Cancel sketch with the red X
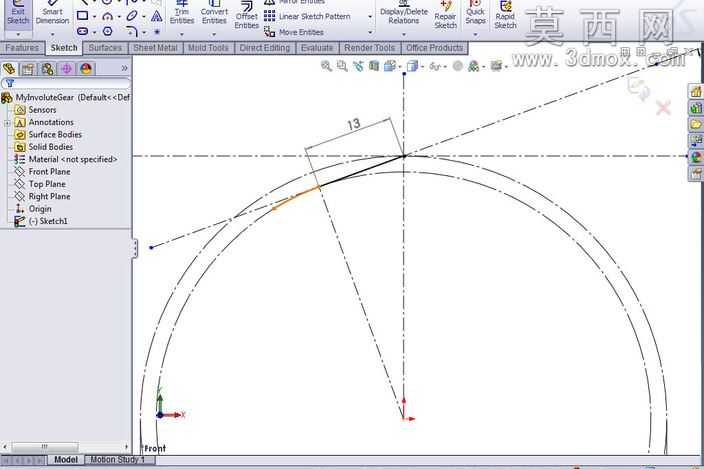Image resolution: width=704 pixels, height=469 pixels. [664, 108]
